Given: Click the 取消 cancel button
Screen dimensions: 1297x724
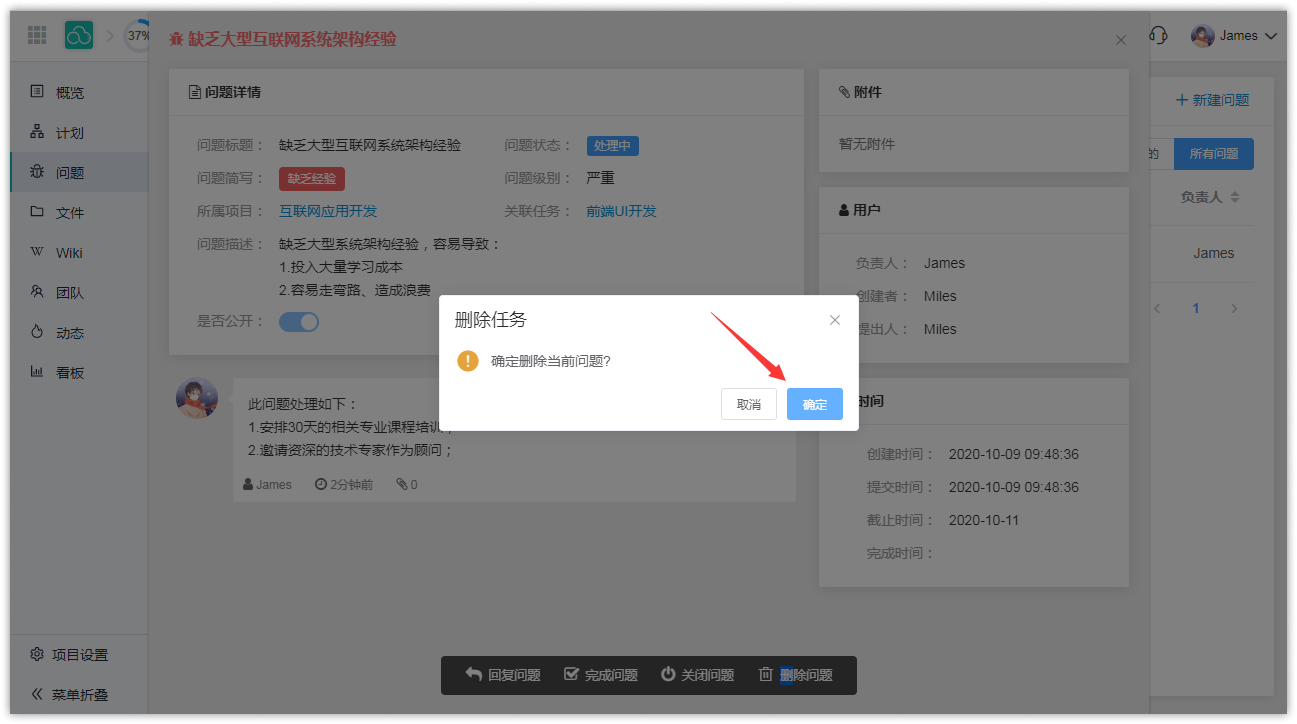Looking at the screenshot, I should point(748,404).
